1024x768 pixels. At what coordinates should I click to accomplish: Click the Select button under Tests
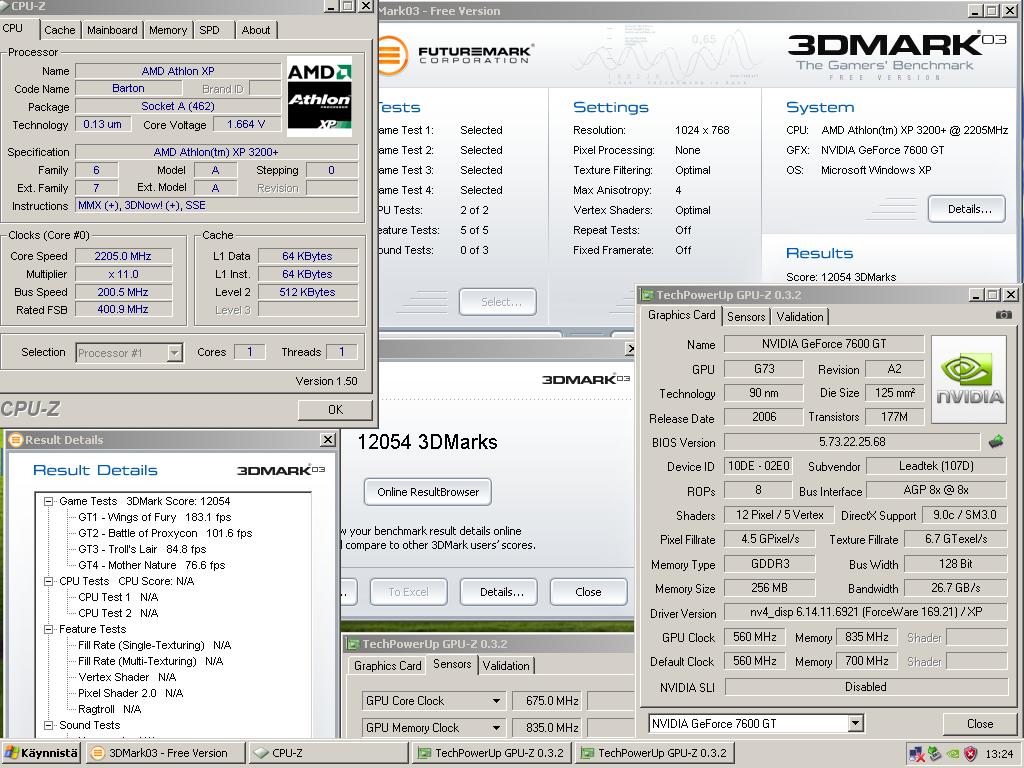(498, 302)
